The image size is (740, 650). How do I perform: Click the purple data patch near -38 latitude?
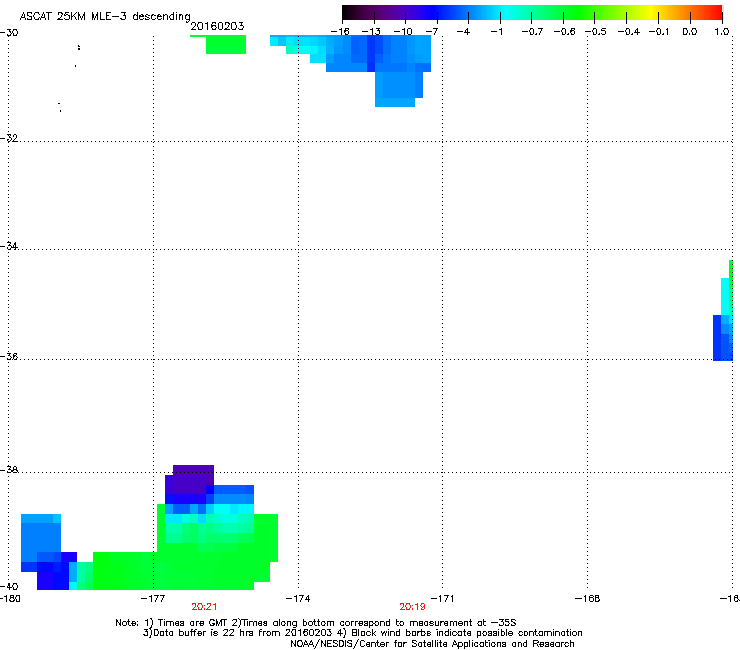pos(190,480)
